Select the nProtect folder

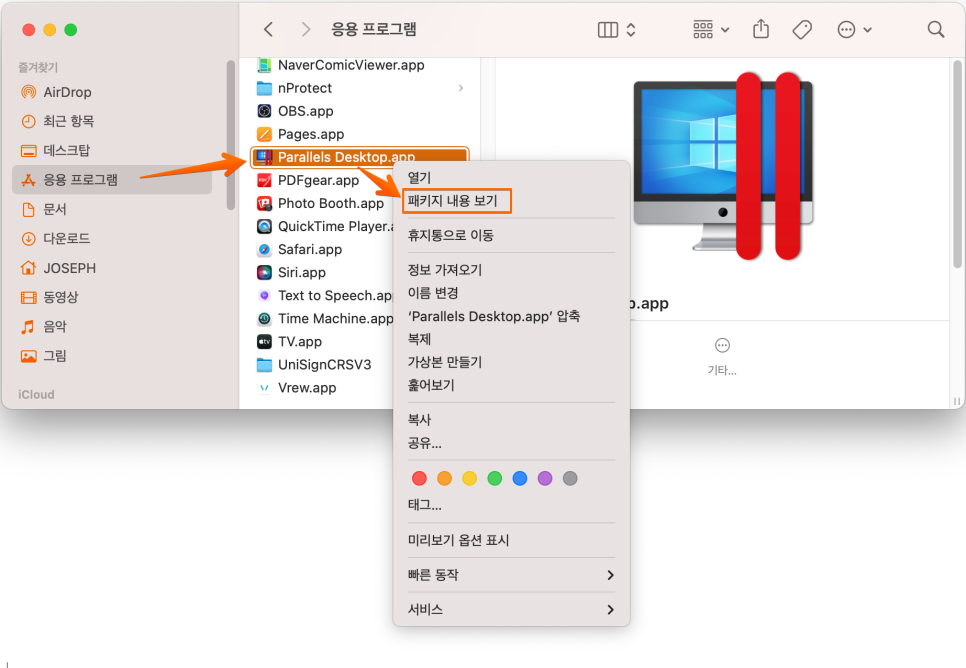pyautogui.click(x=360, y=88)
